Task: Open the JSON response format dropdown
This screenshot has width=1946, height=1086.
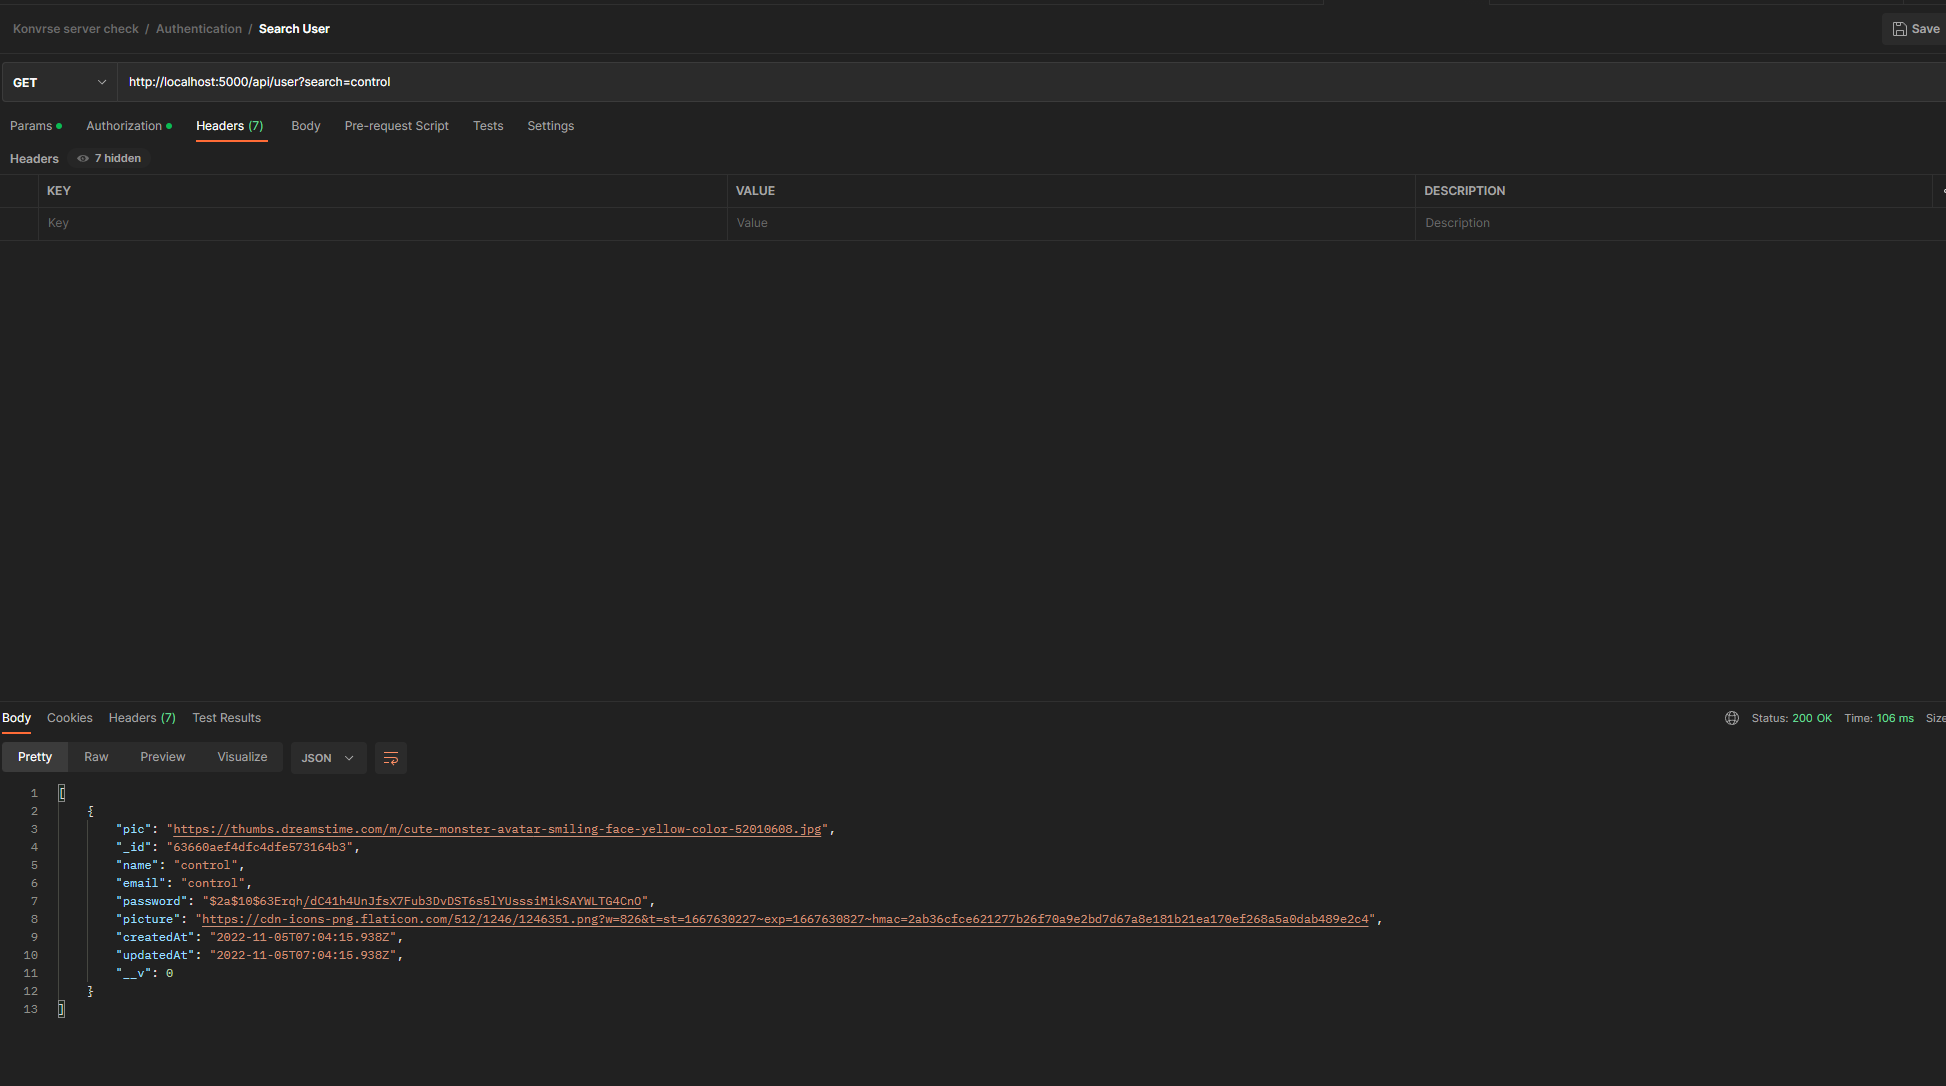Action: [328, 758]
